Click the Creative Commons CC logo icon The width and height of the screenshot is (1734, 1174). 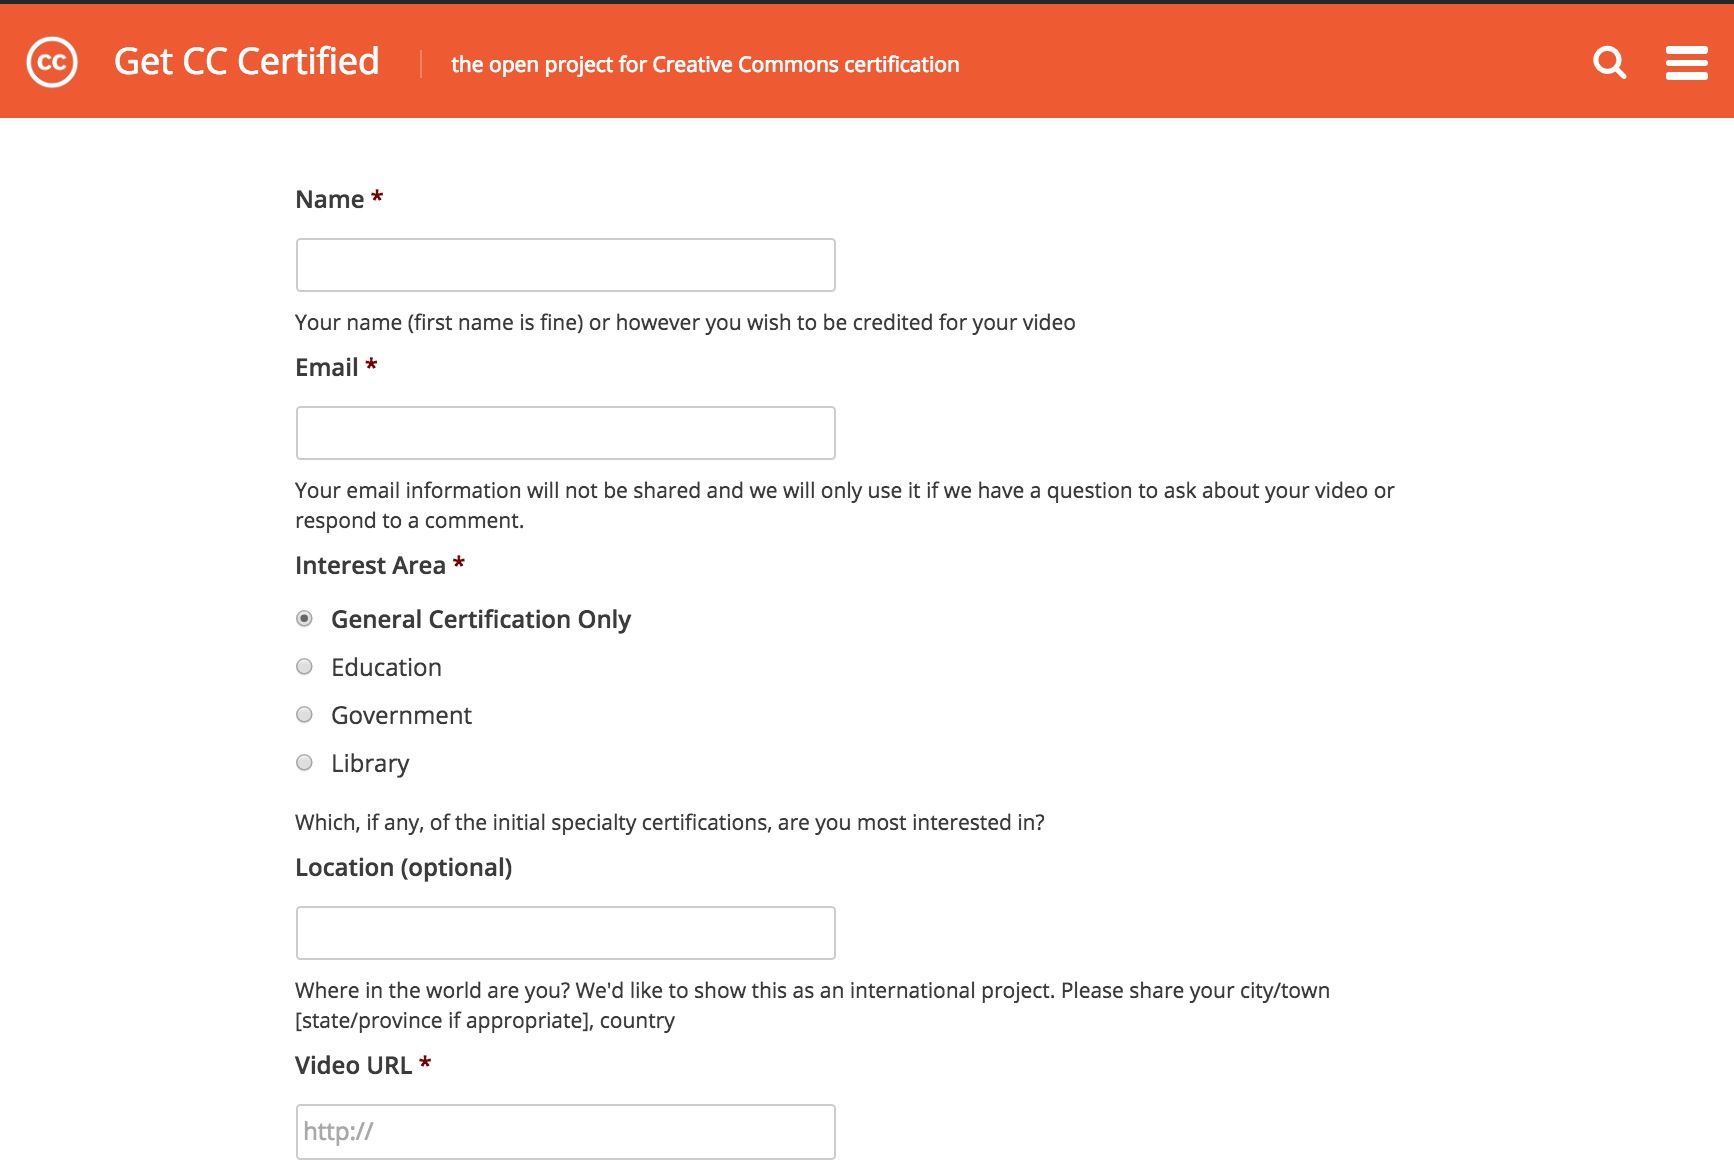[x=52, y=62]
